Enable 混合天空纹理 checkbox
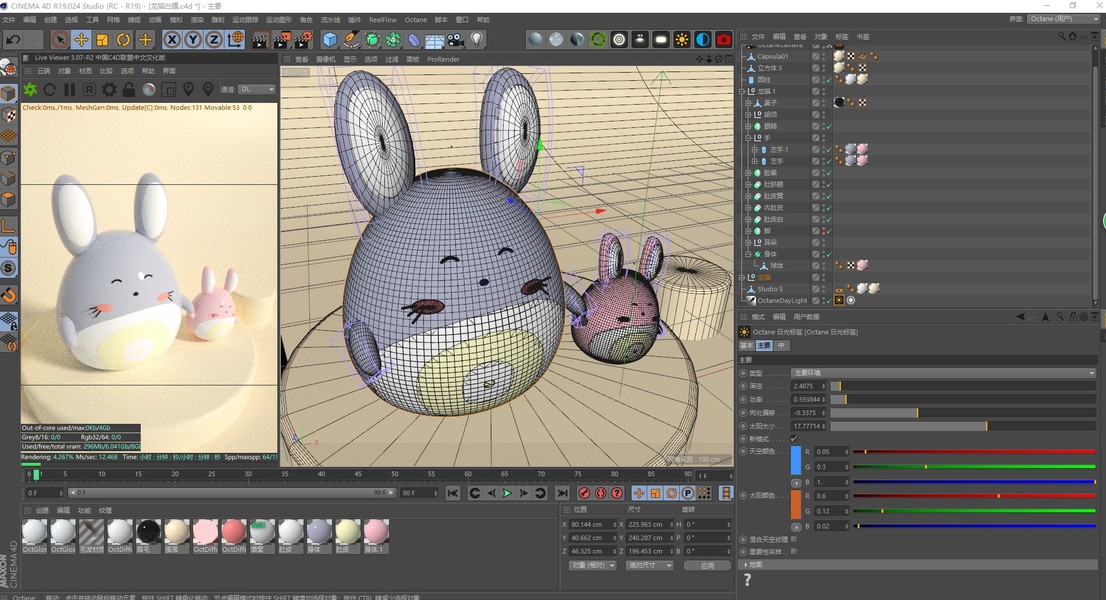The image size is (1106, 600). point(794,539)
